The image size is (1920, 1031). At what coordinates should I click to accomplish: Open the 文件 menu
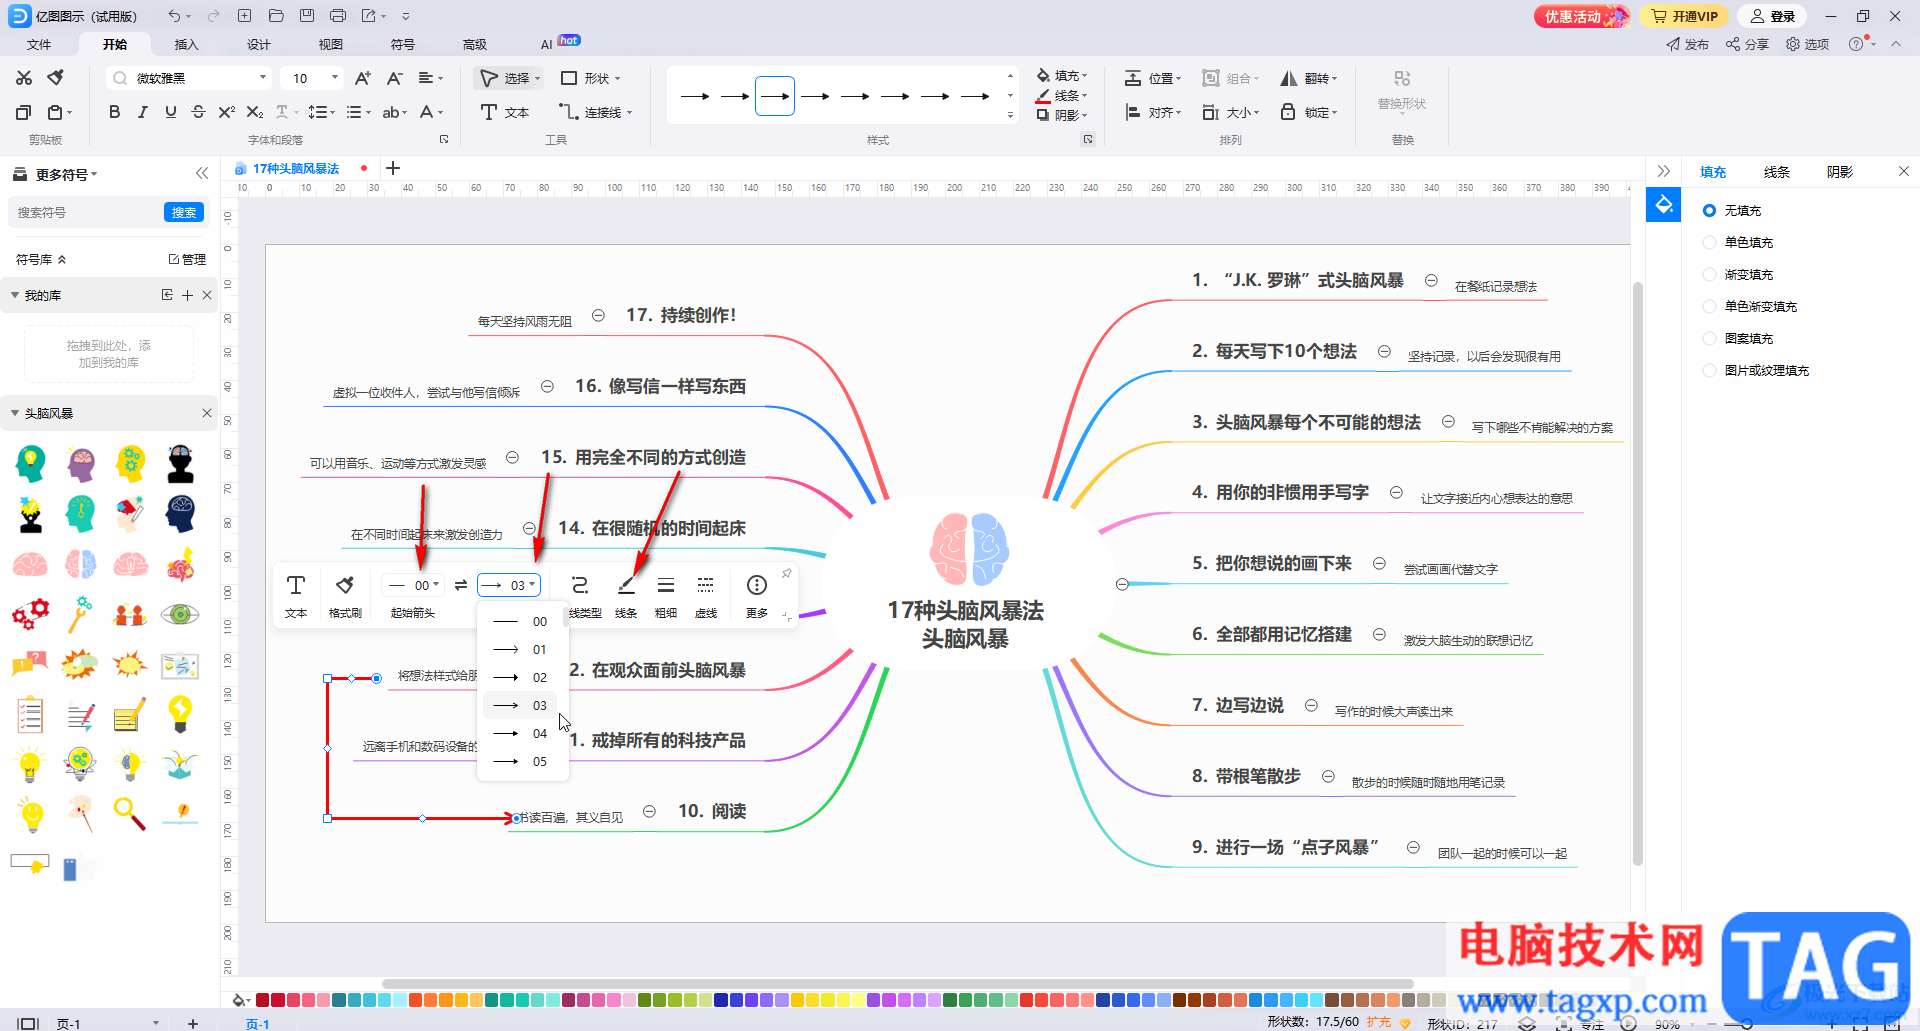coord(39,44)
